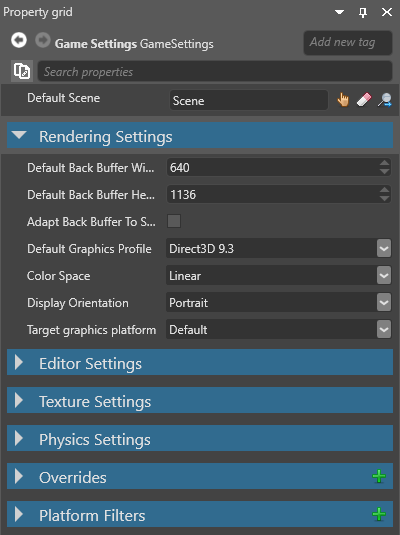Click the Add new tag field
The height and width of the screenshot is (535, 400).
tap(348, 43)
